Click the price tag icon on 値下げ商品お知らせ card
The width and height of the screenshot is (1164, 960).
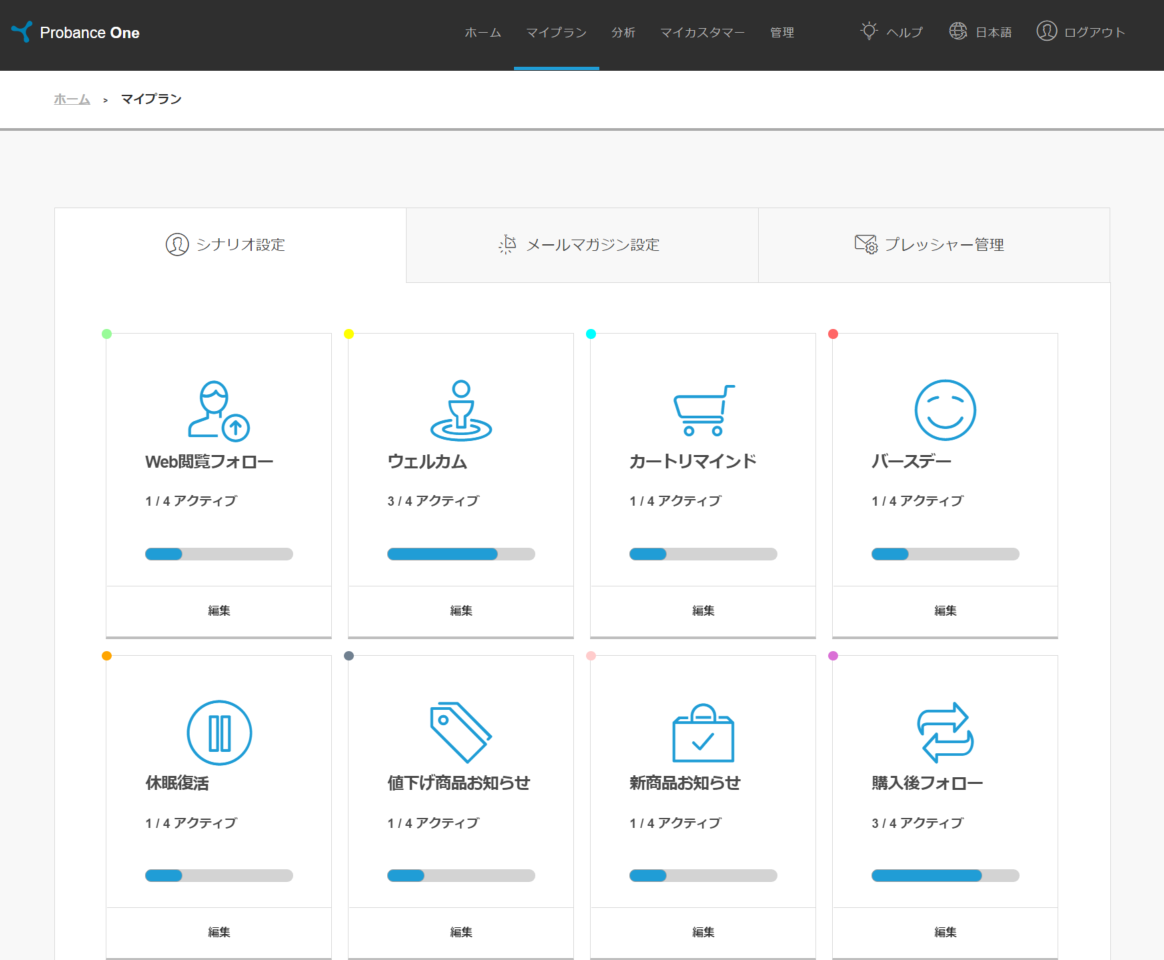[x=461, y=730]
